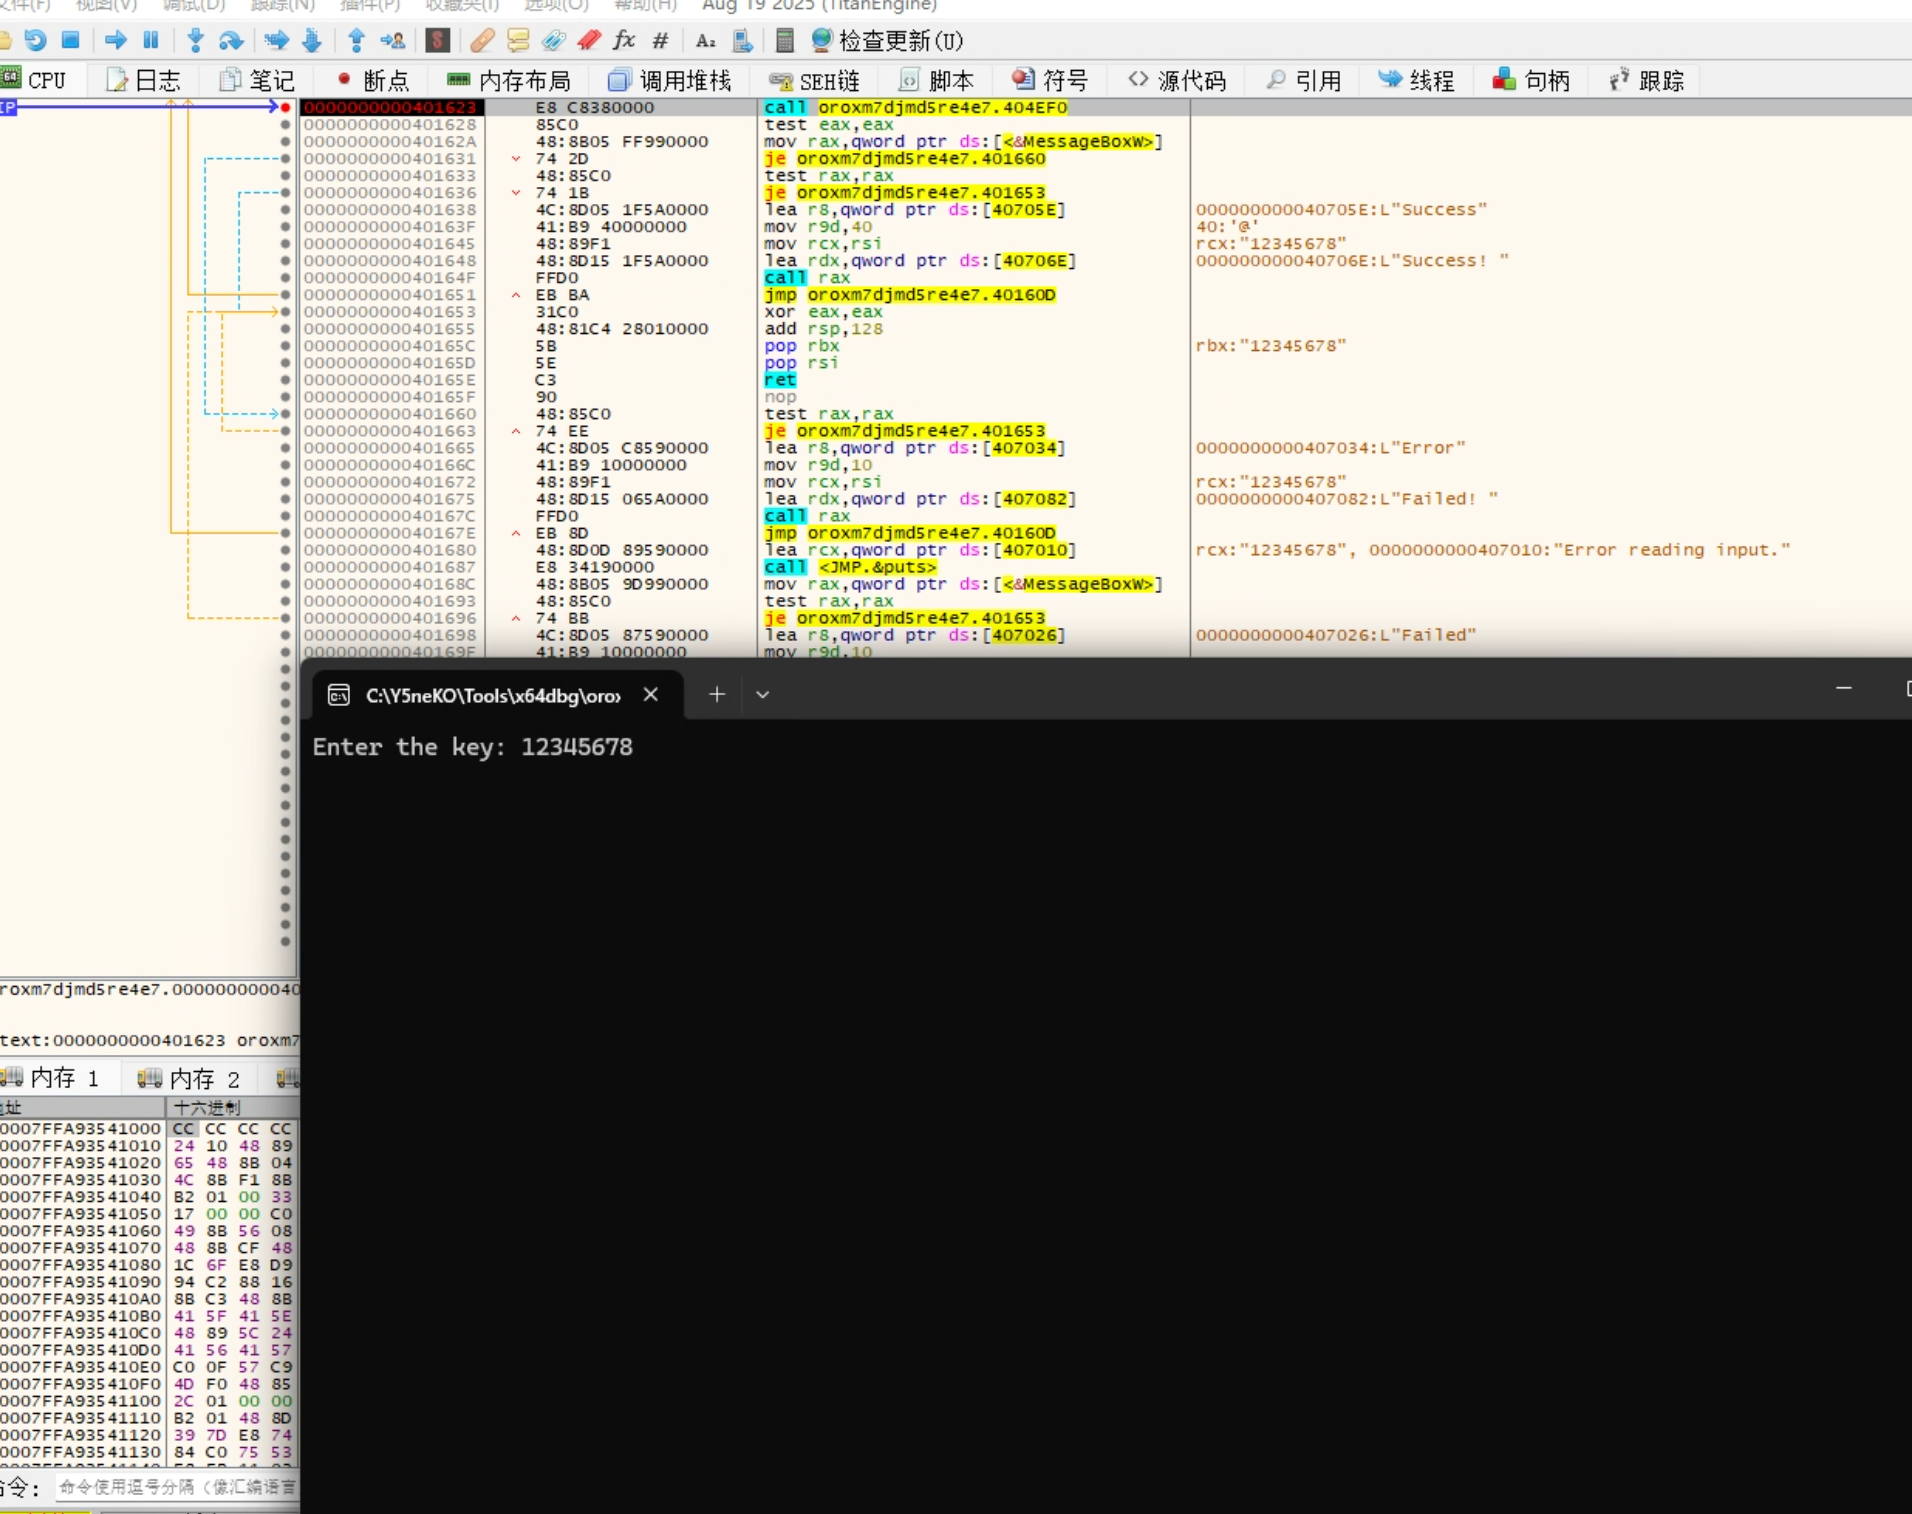Start trace over from the toolbar
This screenshot has width=1912, height=1514.
coord(312,40)
